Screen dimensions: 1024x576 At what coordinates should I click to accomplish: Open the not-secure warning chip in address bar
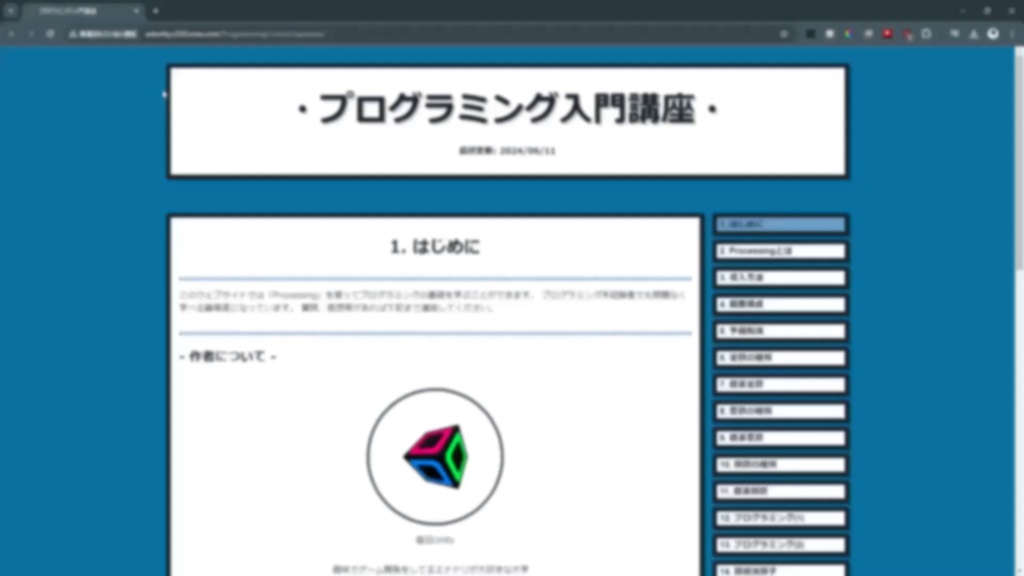[103, 34]
